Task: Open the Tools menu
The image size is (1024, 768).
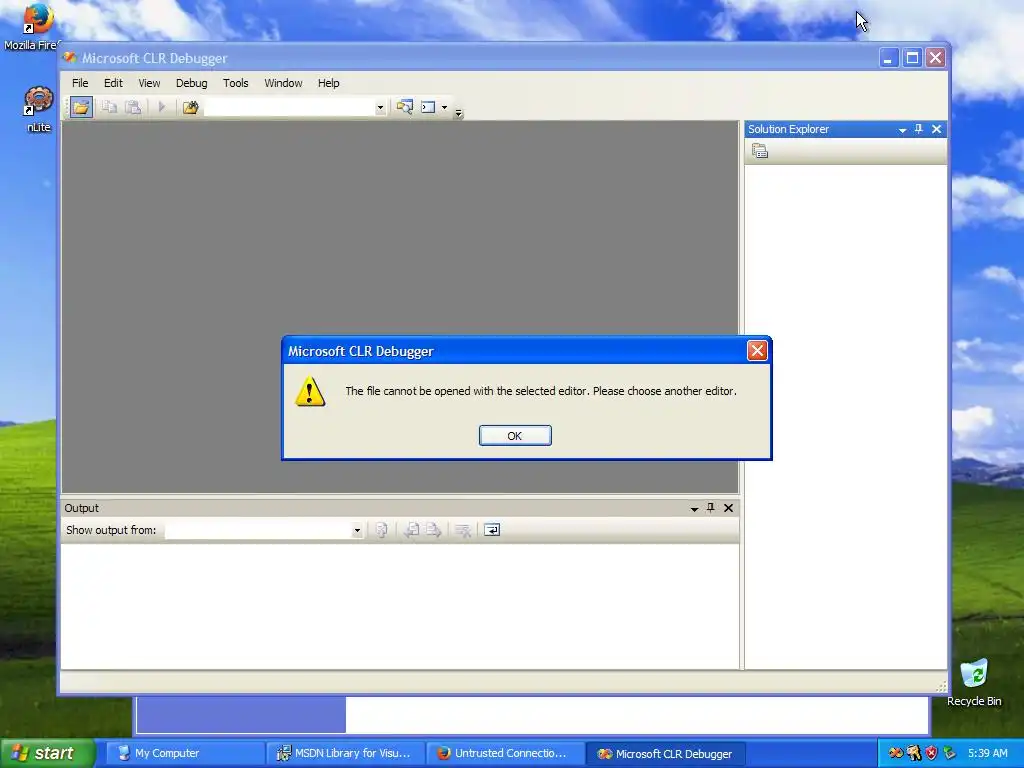Action: (235, 83)
